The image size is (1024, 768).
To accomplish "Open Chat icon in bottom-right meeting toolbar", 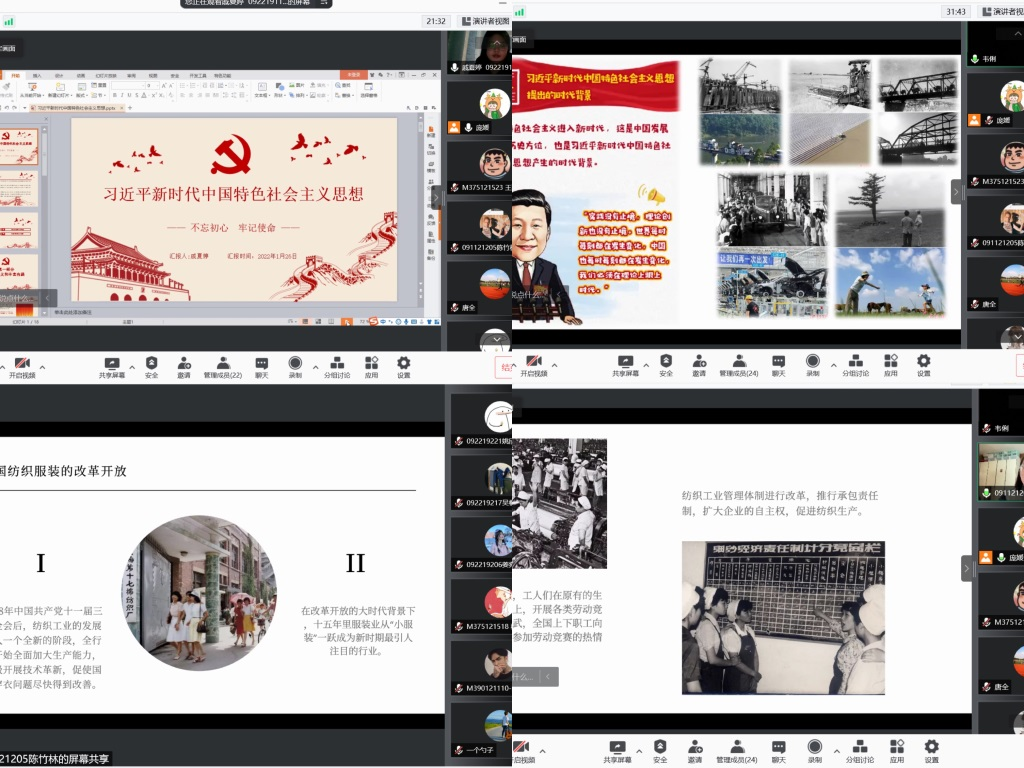I will (777, 750).
